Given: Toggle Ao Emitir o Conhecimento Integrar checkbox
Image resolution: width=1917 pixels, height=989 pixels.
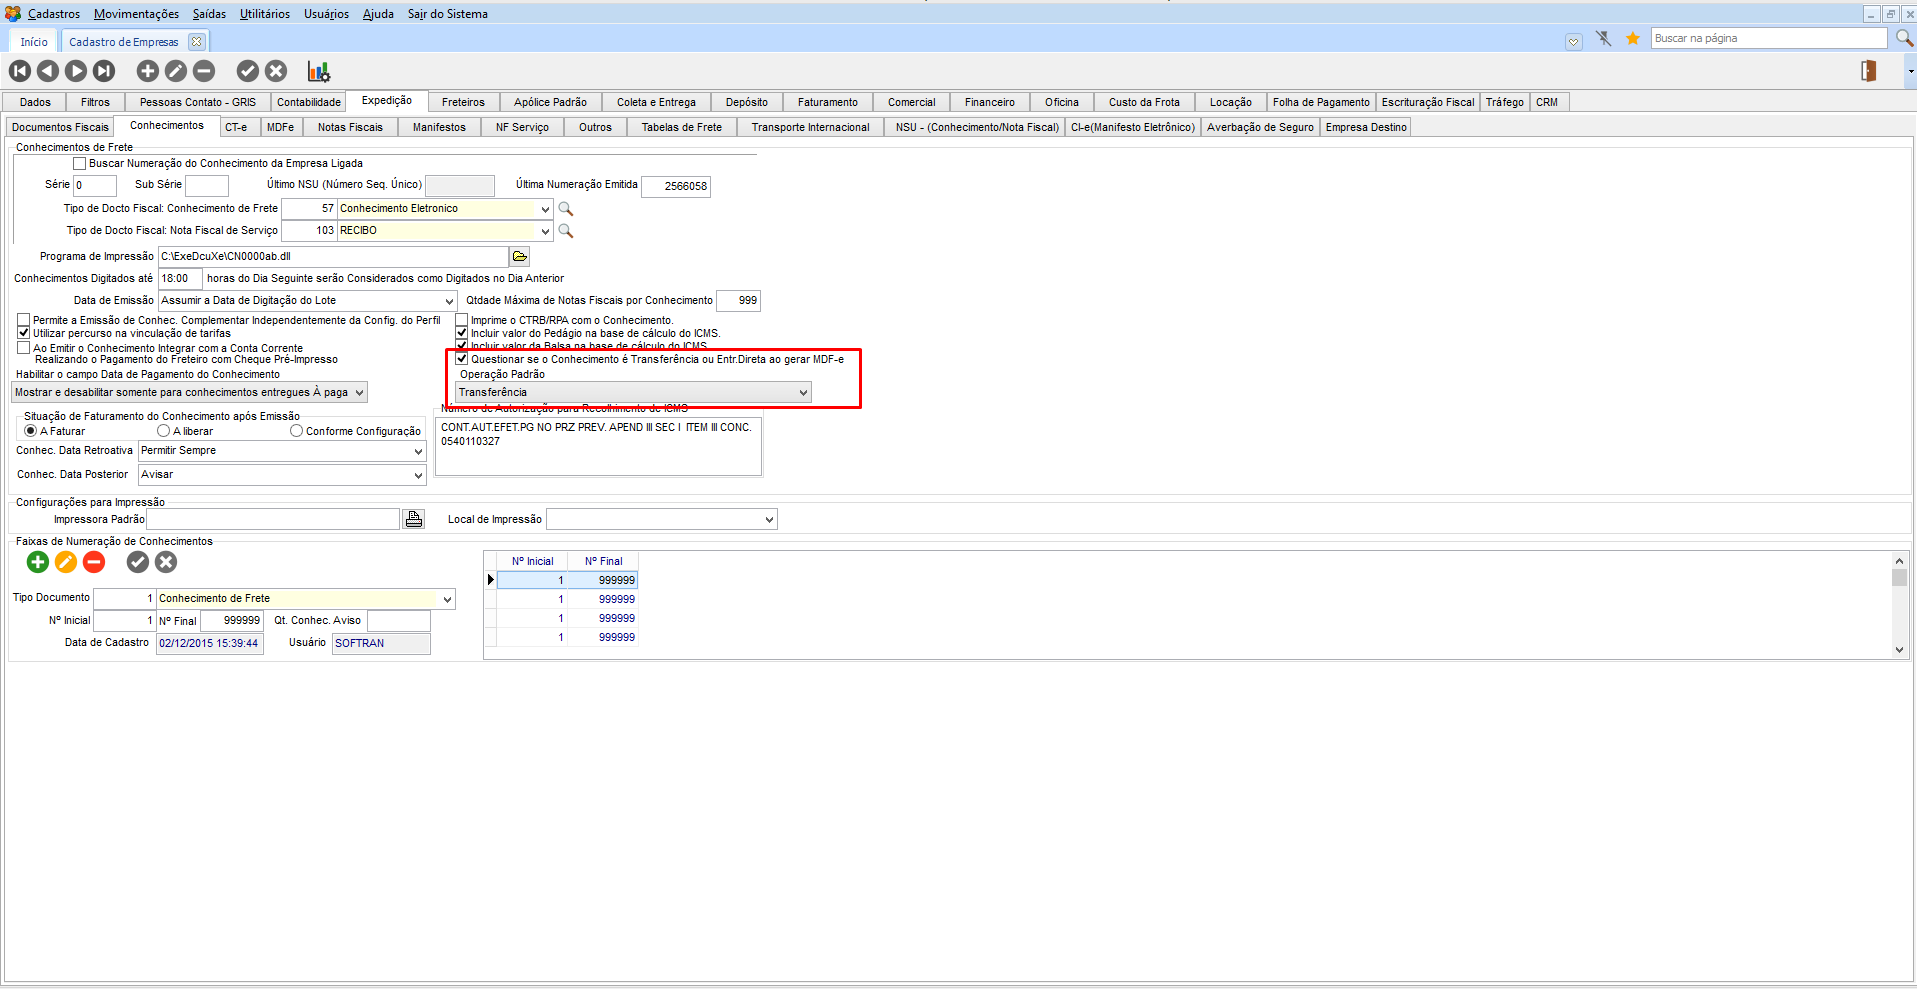Looking at the screenshot, I should pyautogui.click(x=24, y=348).
